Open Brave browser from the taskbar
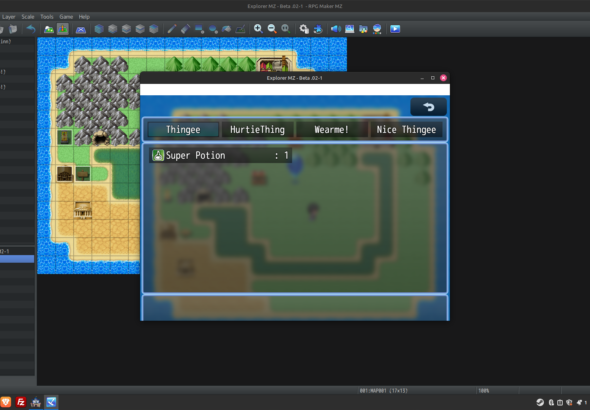Screen dimensions: 590x410 point(6,402)
